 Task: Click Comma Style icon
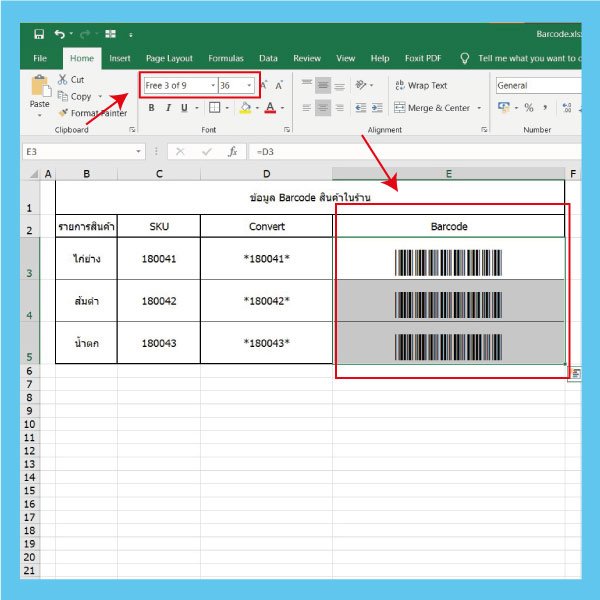(545, 108)
